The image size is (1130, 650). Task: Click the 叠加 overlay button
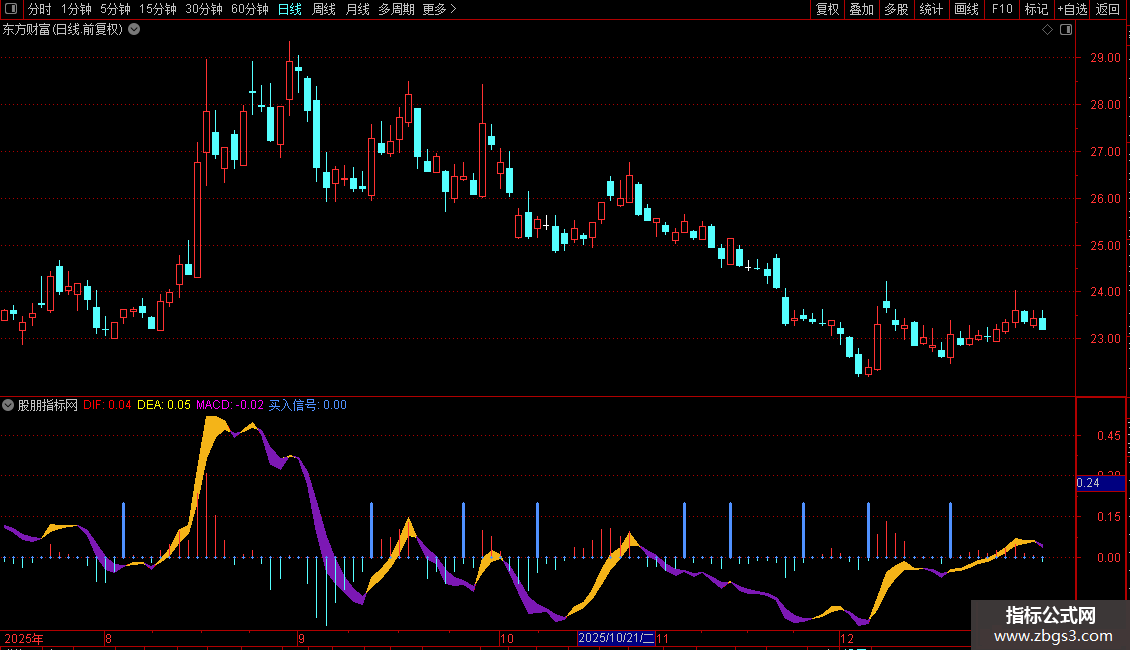(861, 9)
